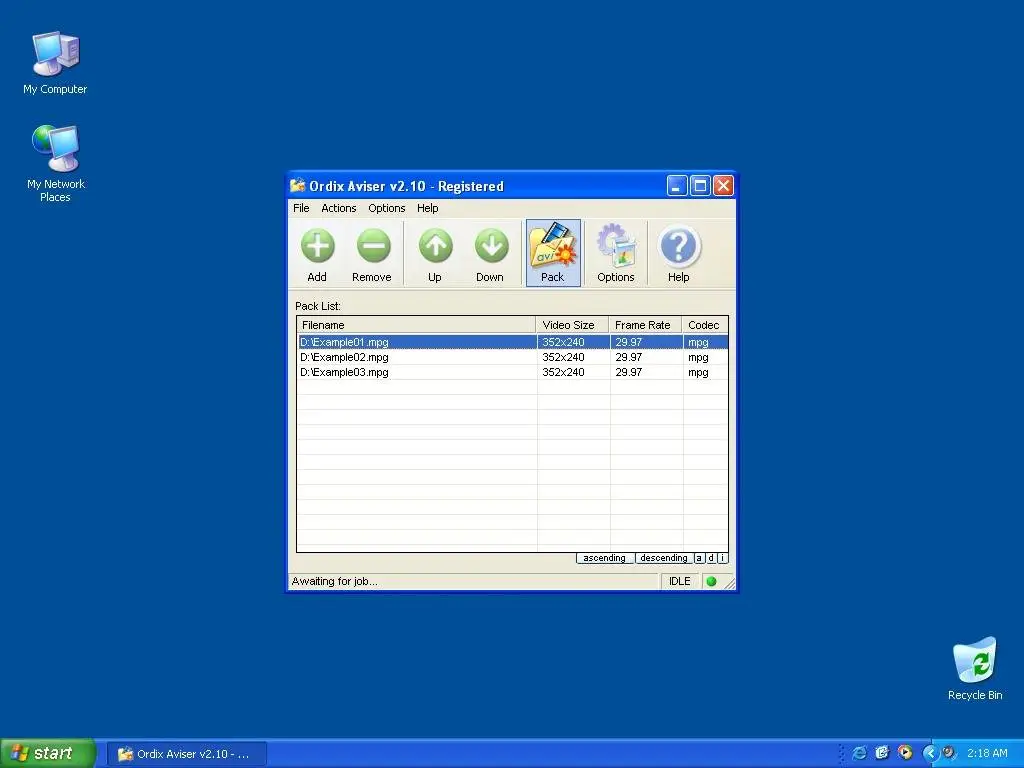Open the File menu
This screenshot has width=1024, height=768.
(301, 208)
